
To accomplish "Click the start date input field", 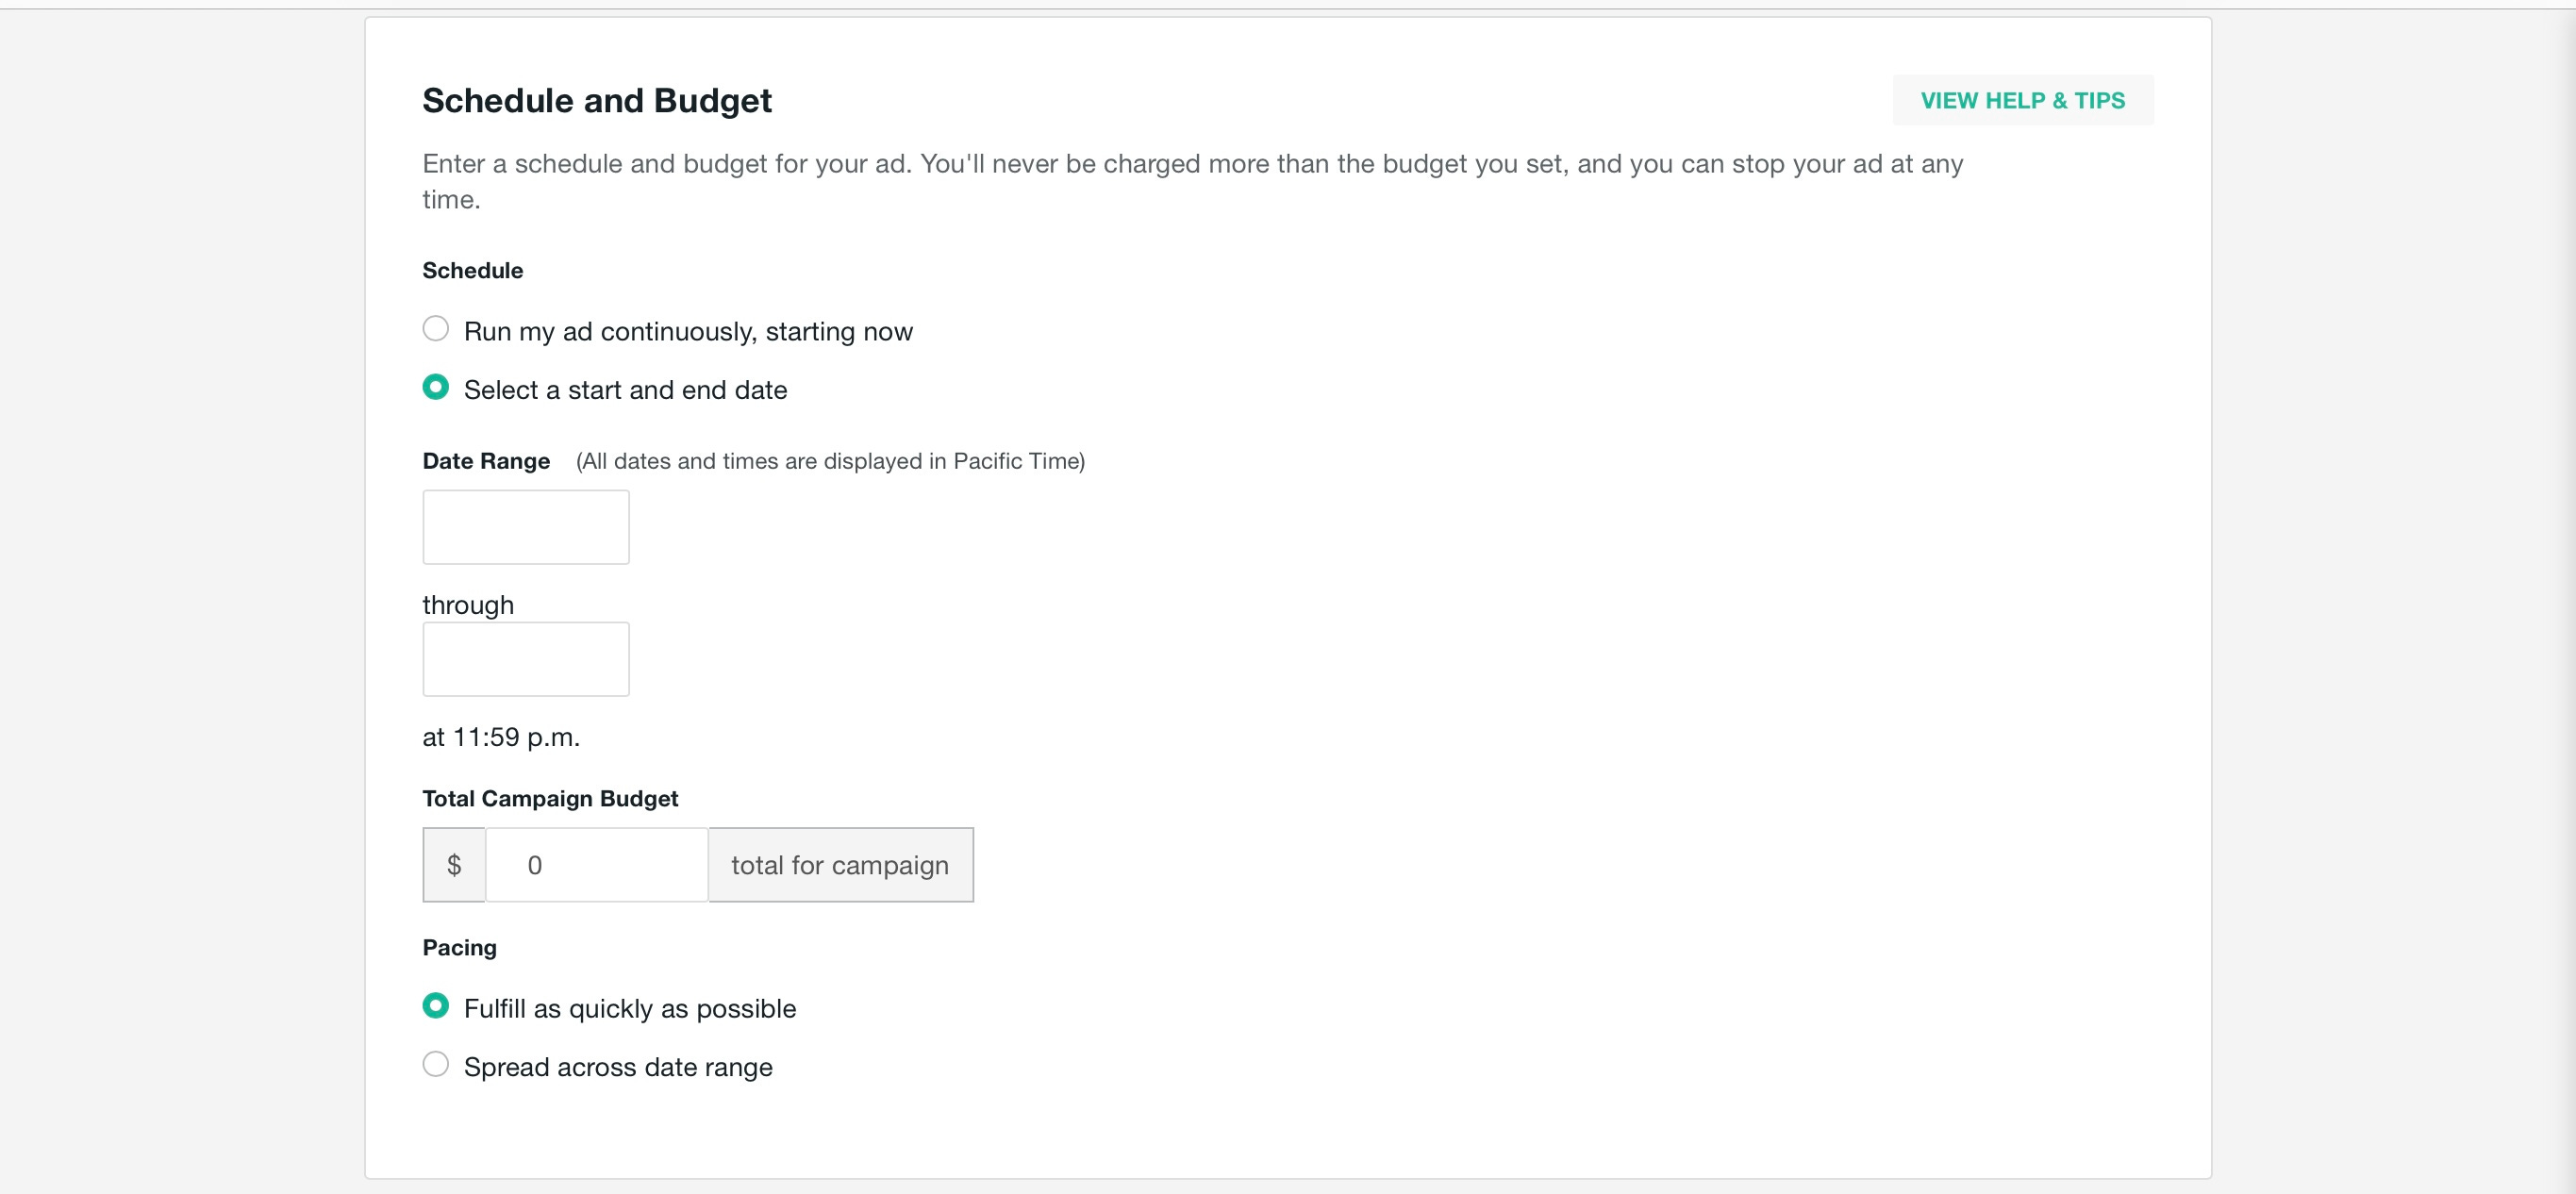I will coord(525,527).
